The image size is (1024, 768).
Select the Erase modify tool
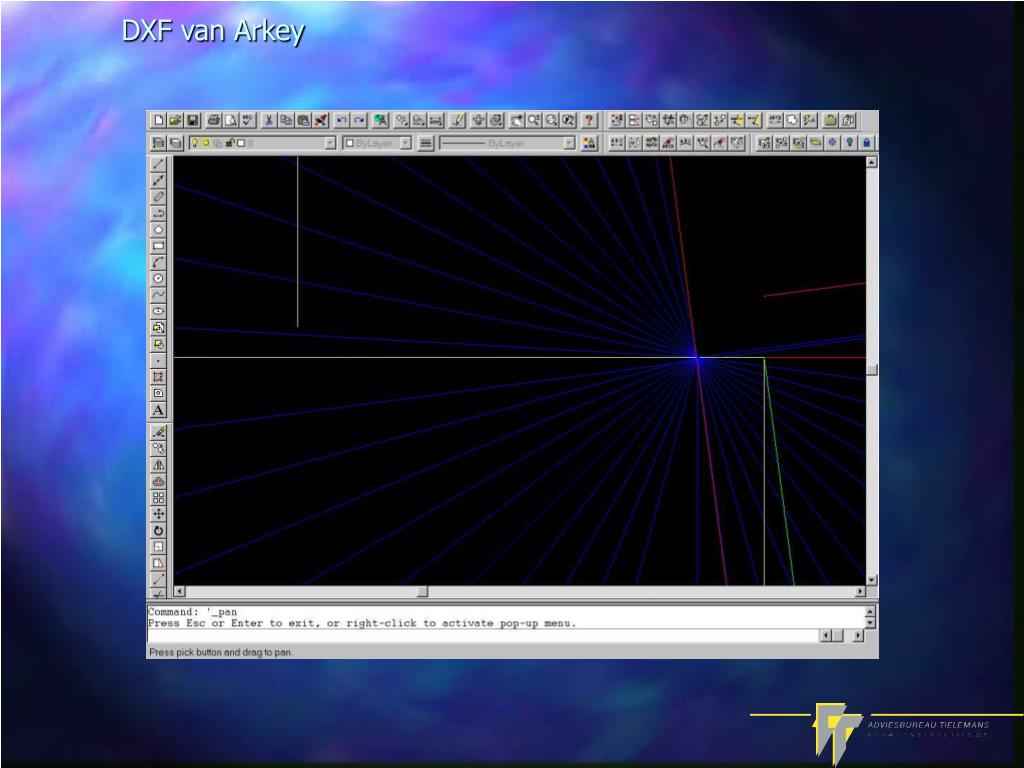[x=158, y=432]
